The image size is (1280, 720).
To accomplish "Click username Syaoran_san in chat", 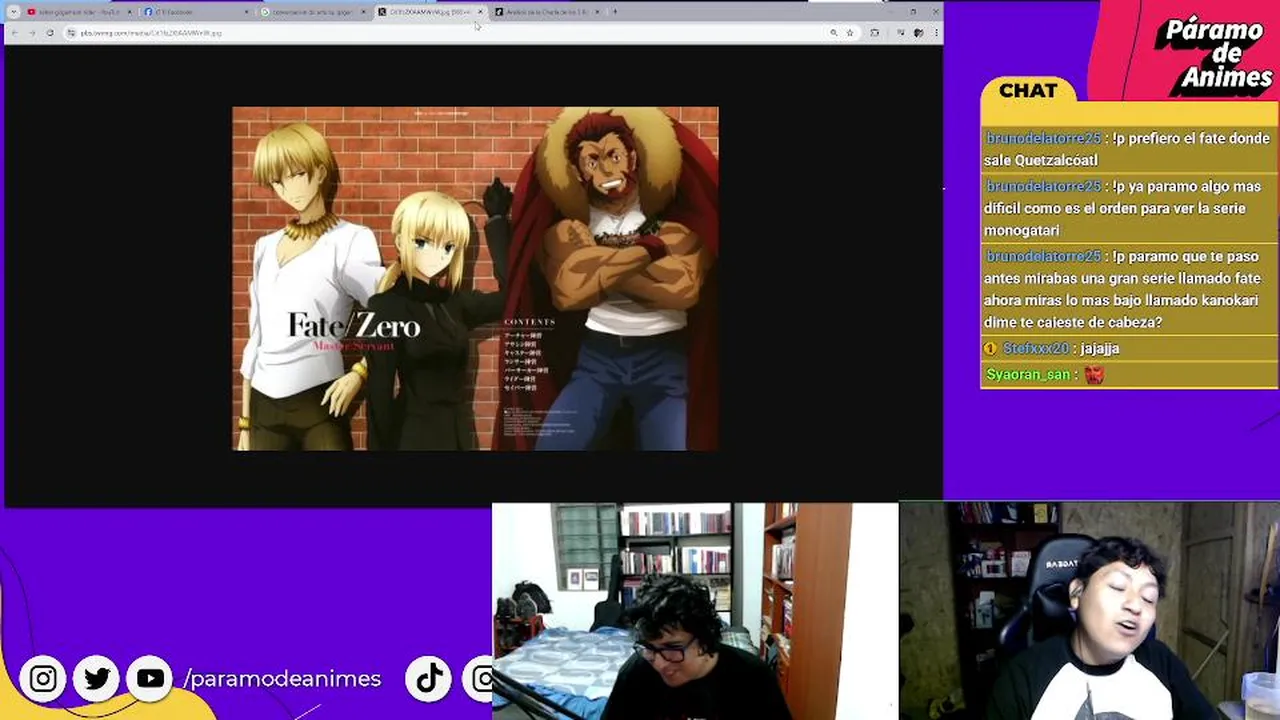I will click(x=1028, y=374).
